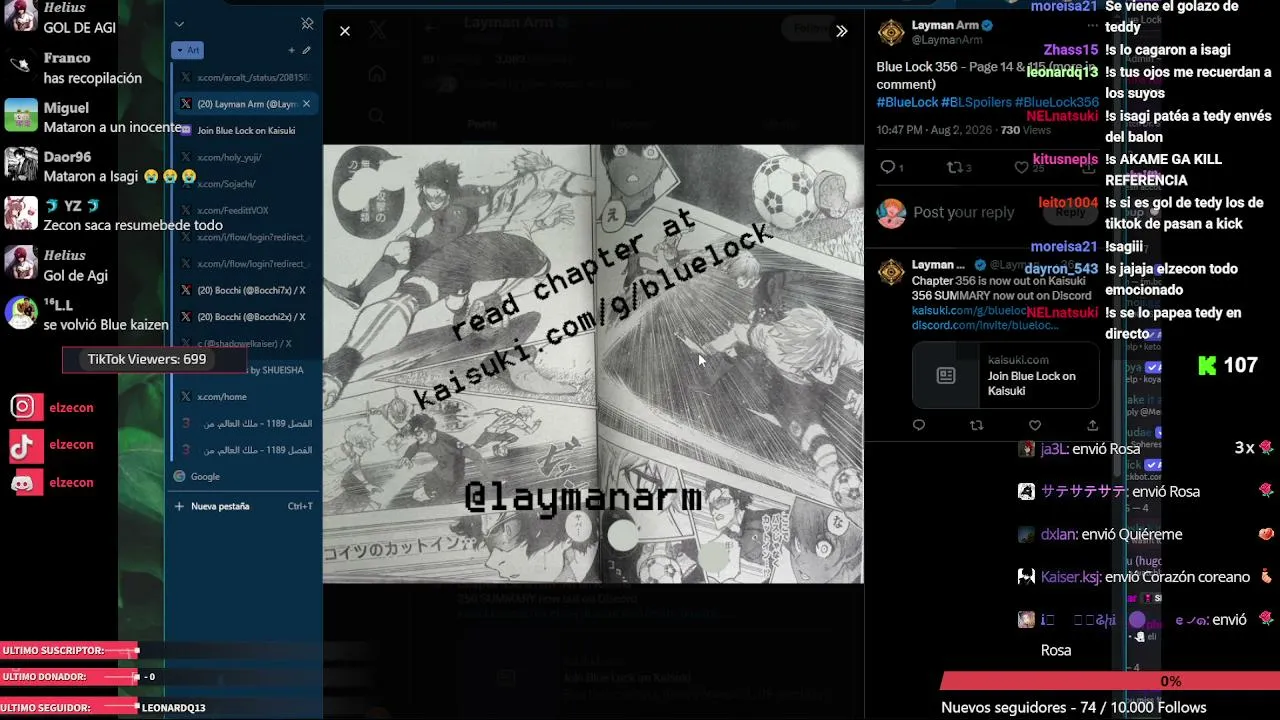Toggle the pin on the vertical tabs sidebar
The width and height of the screenshot is (1280, 720).
tap(307, 24)
